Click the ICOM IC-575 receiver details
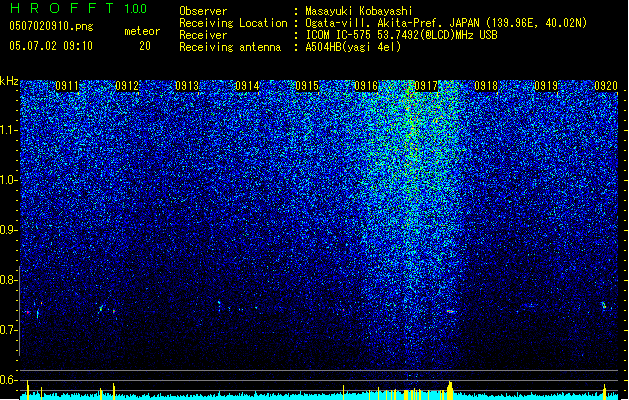Screen dimensions: 629x400 pos(401,35)
